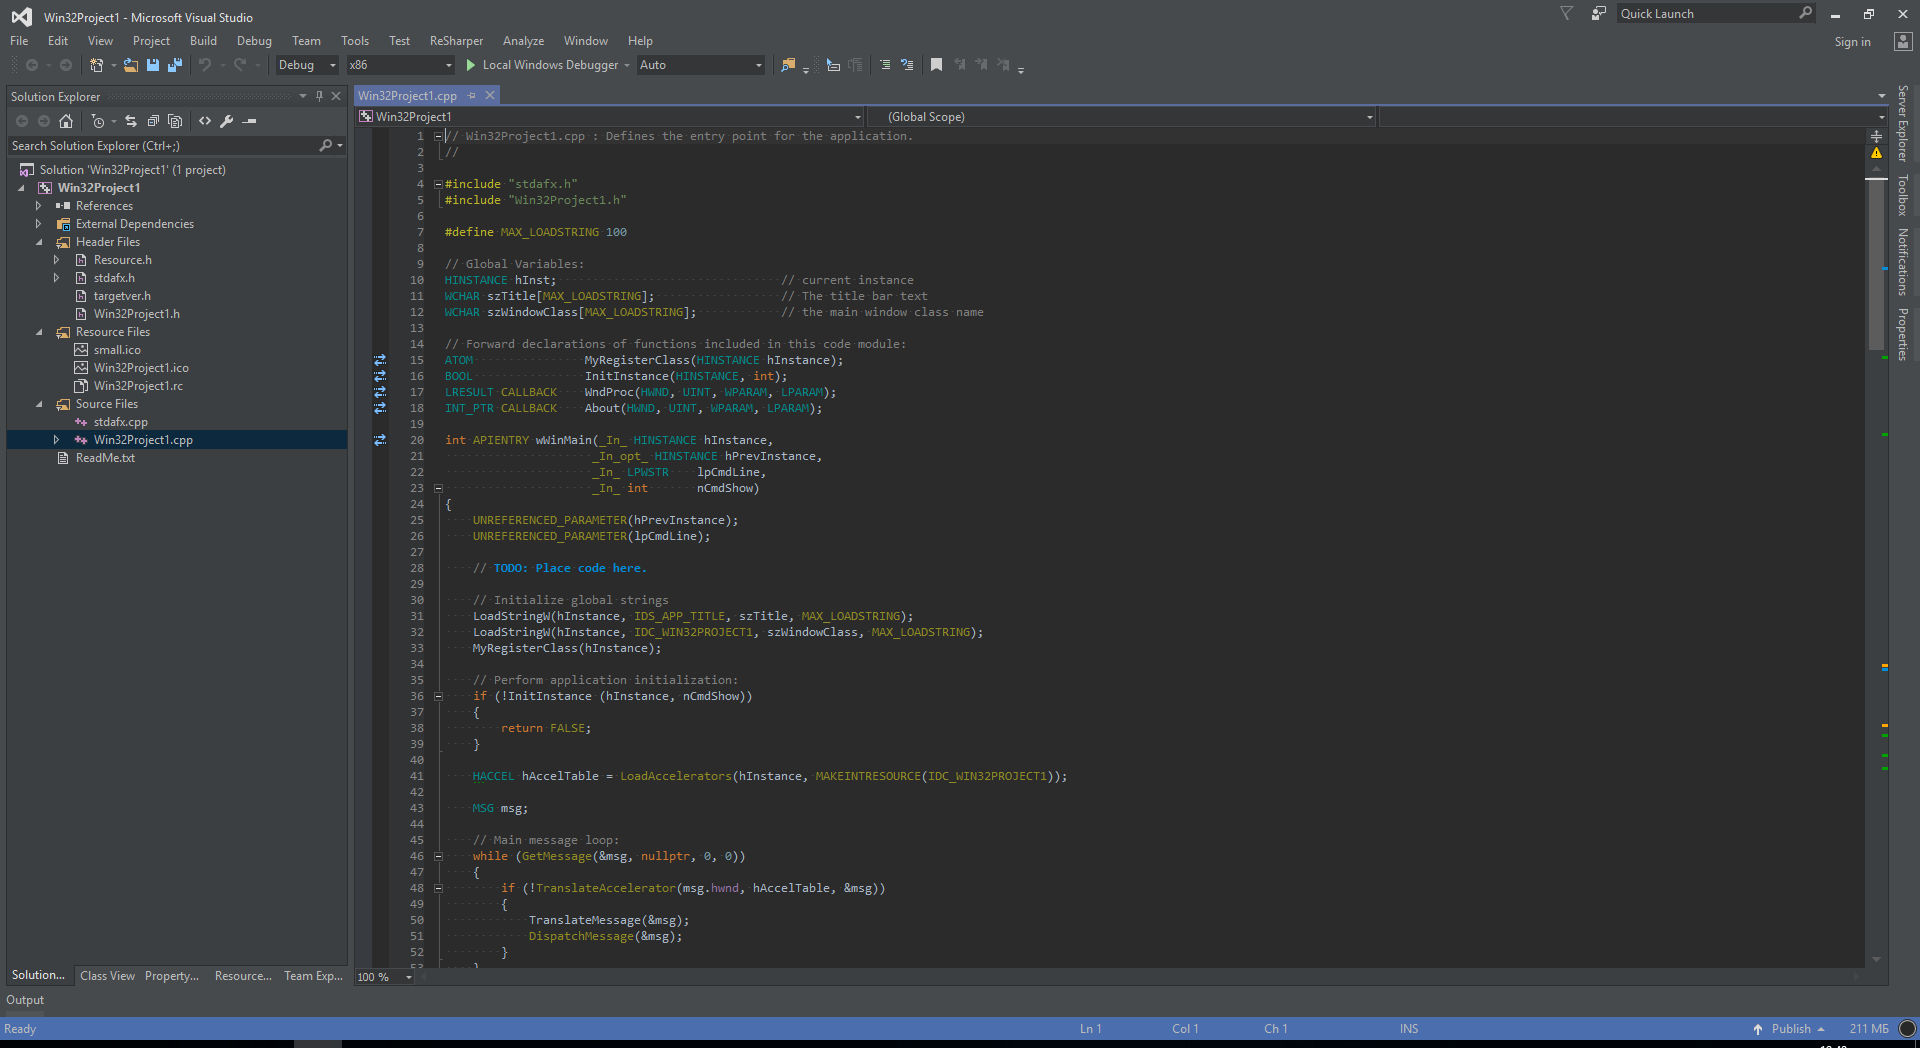Viewport: 1920px width, 1048px height.
Task: Click Collapse All in Solution Explorer toolbar
Action: pos(153,121)
